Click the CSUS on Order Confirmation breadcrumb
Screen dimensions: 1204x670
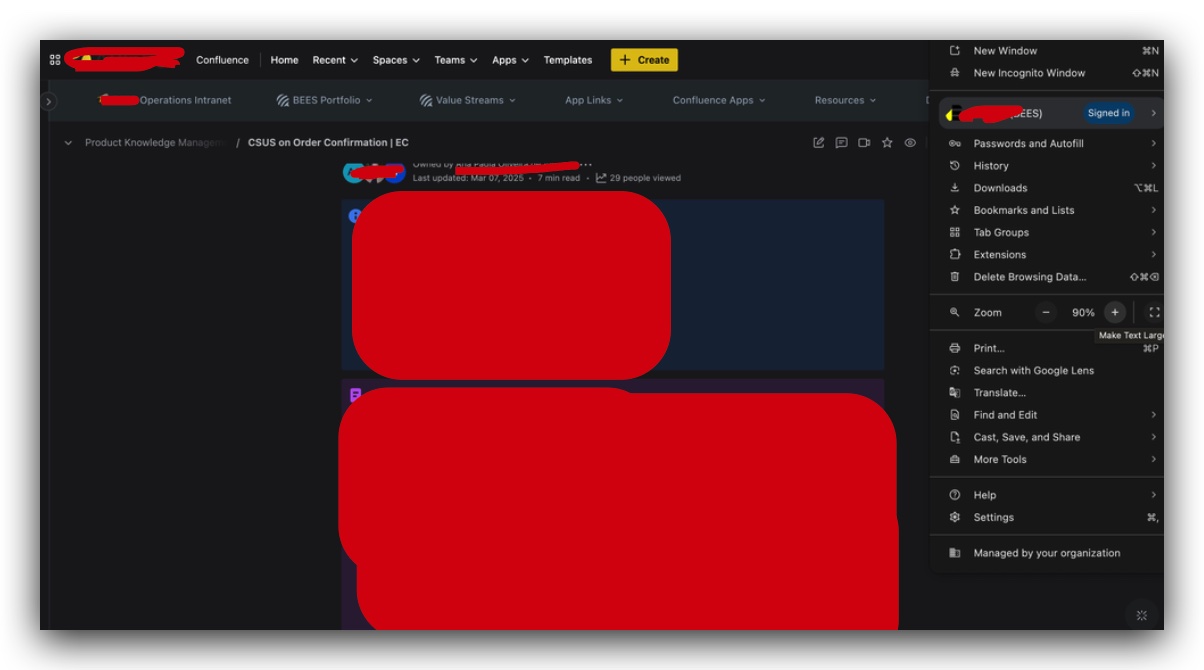pos(328,143)
